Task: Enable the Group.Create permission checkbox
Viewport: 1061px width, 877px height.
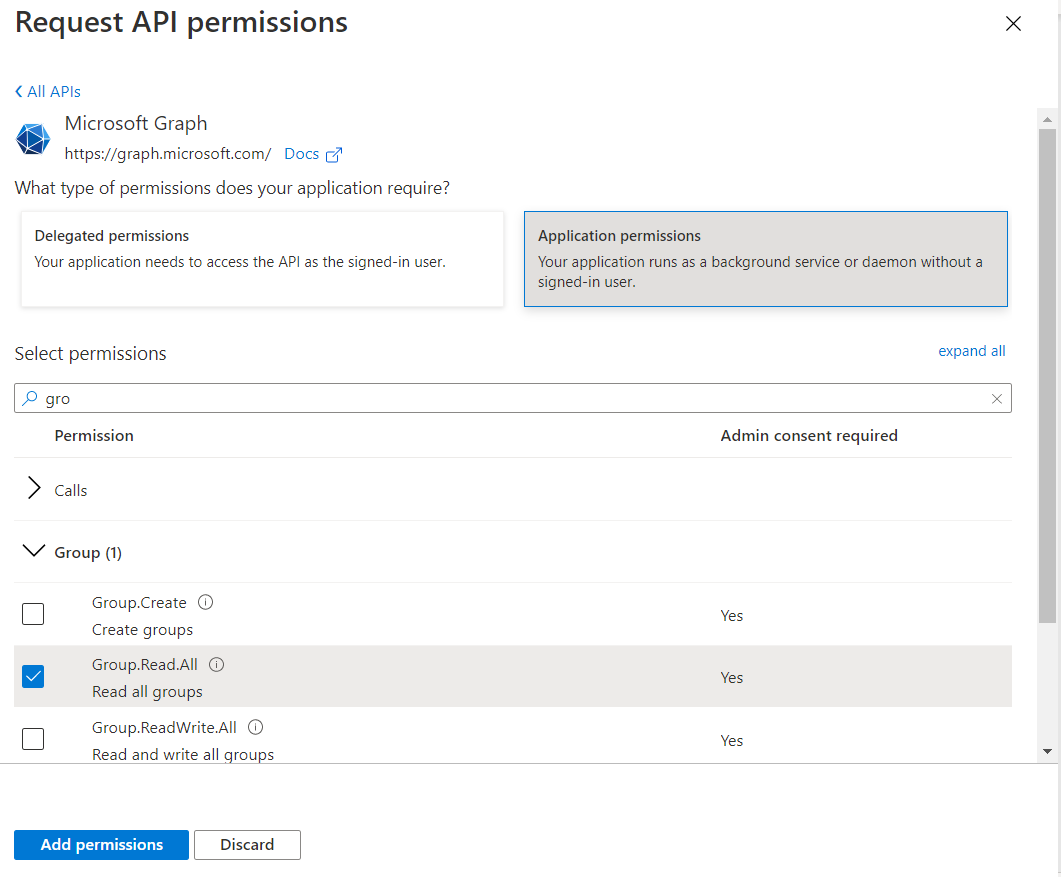Action: point(33,614)
